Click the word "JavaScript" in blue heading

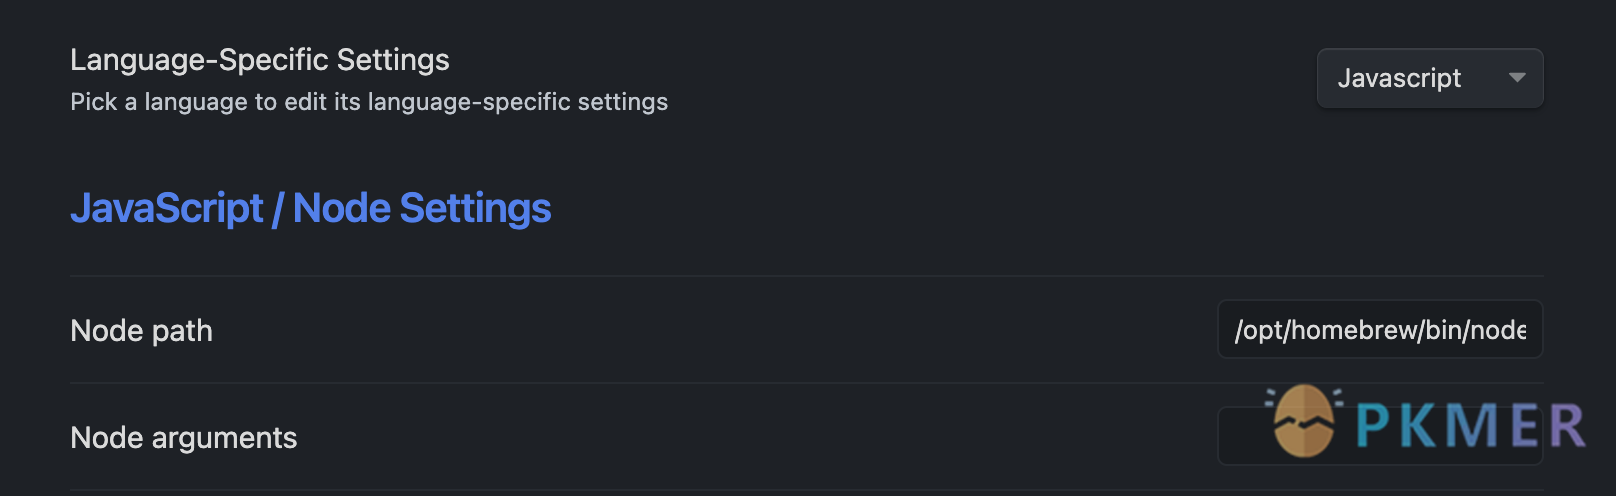[167, 208]
